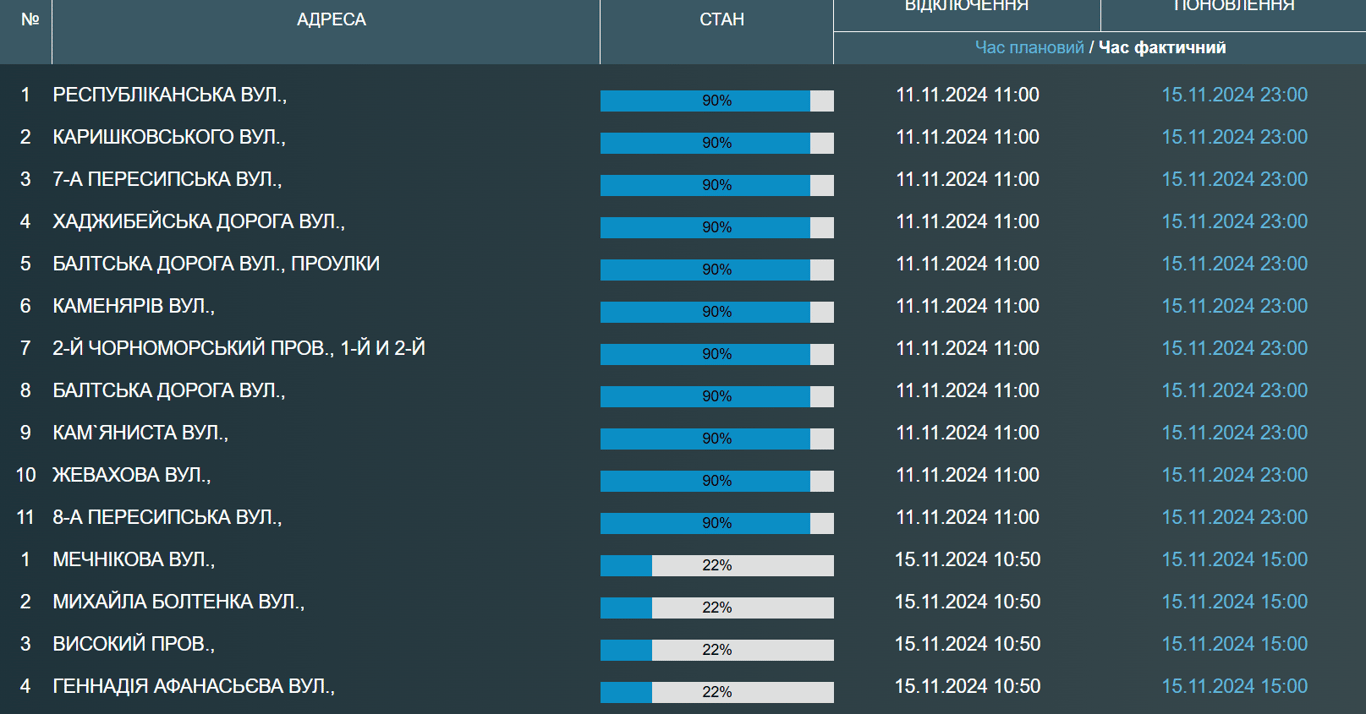Screen dimensions: 1366x714
Task: Click the outage time for КАМ`ЯНИСТА ВУЛ.
Action: coord(967,433)
